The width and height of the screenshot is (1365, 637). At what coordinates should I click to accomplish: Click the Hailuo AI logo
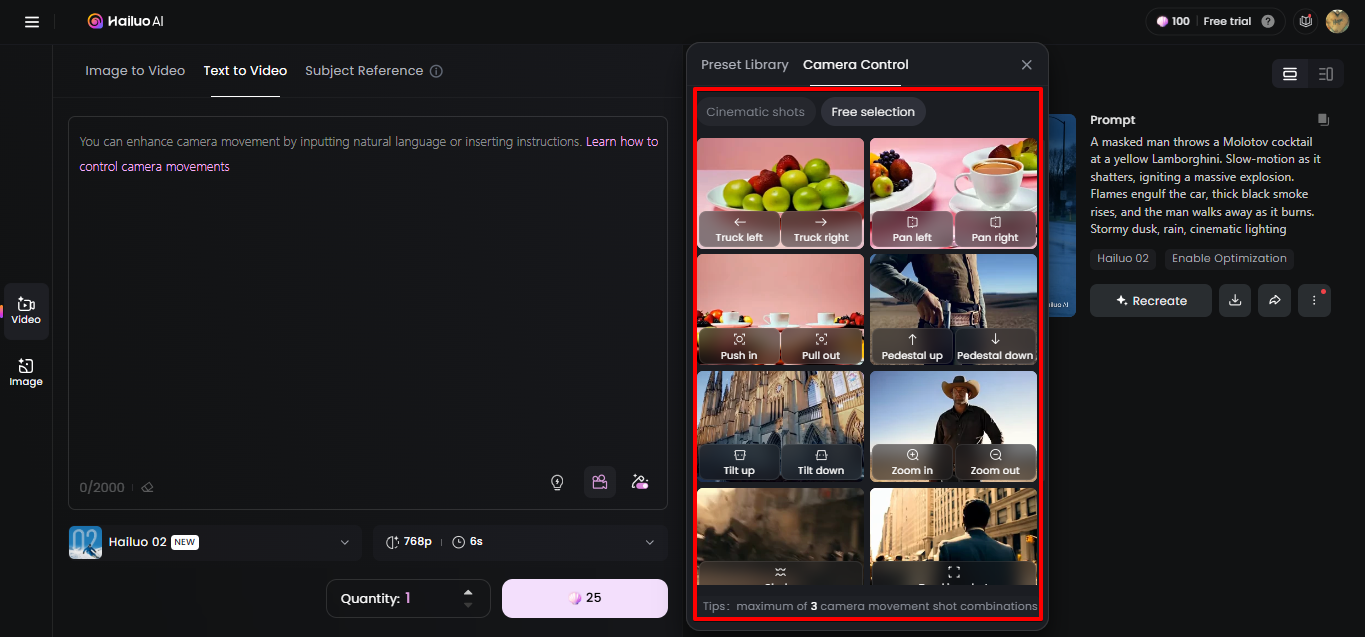coord(126,21)
